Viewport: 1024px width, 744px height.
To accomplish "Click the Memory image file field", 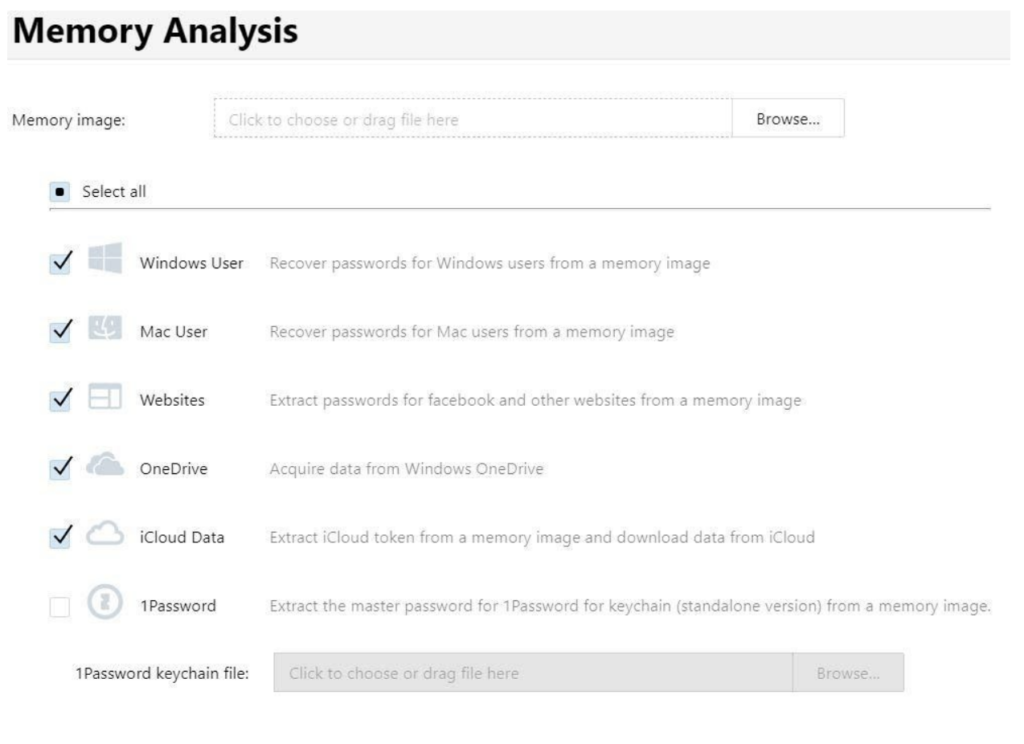I will (x=473, y=118).
